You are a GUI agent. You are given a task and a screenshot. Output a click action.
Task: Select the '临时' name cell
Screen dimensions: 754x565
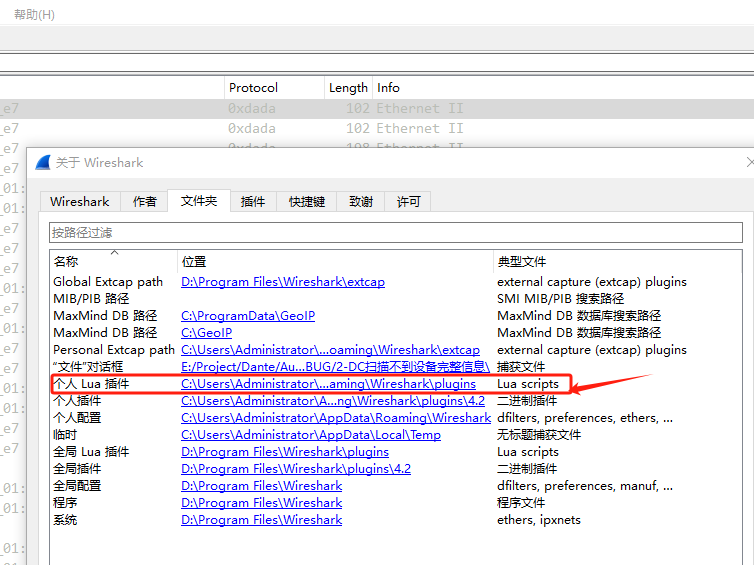(x=65, y=435)
